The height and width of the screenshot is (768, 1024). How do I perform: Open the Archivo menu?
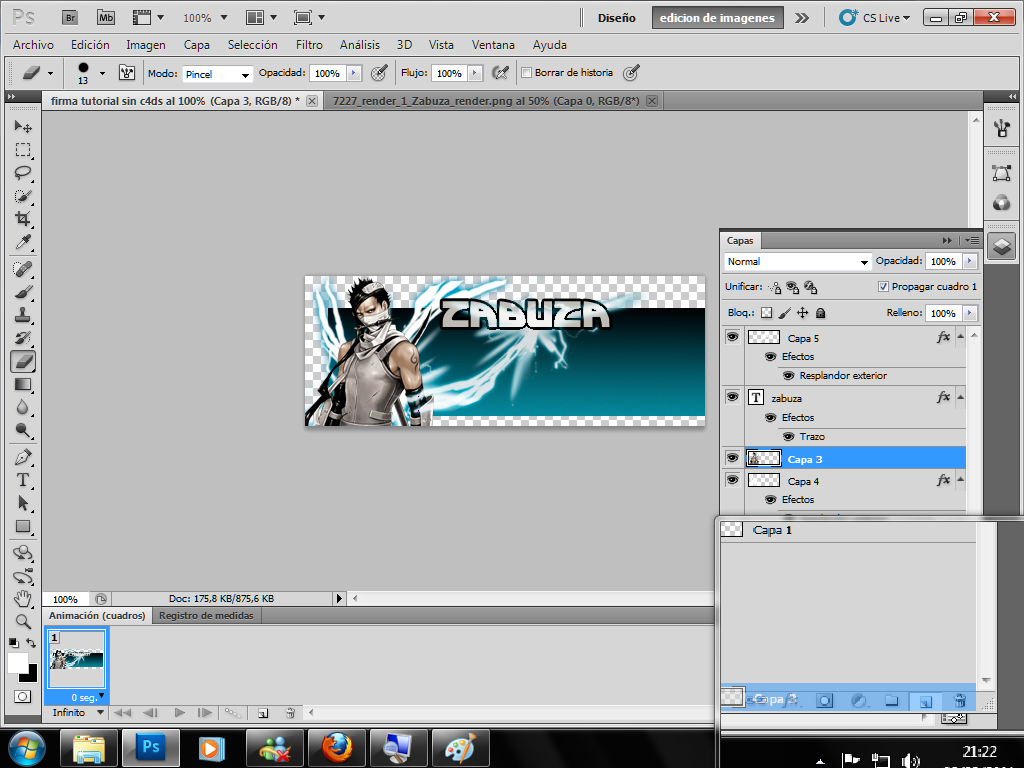pyautogui.click(x=33, y=45)
